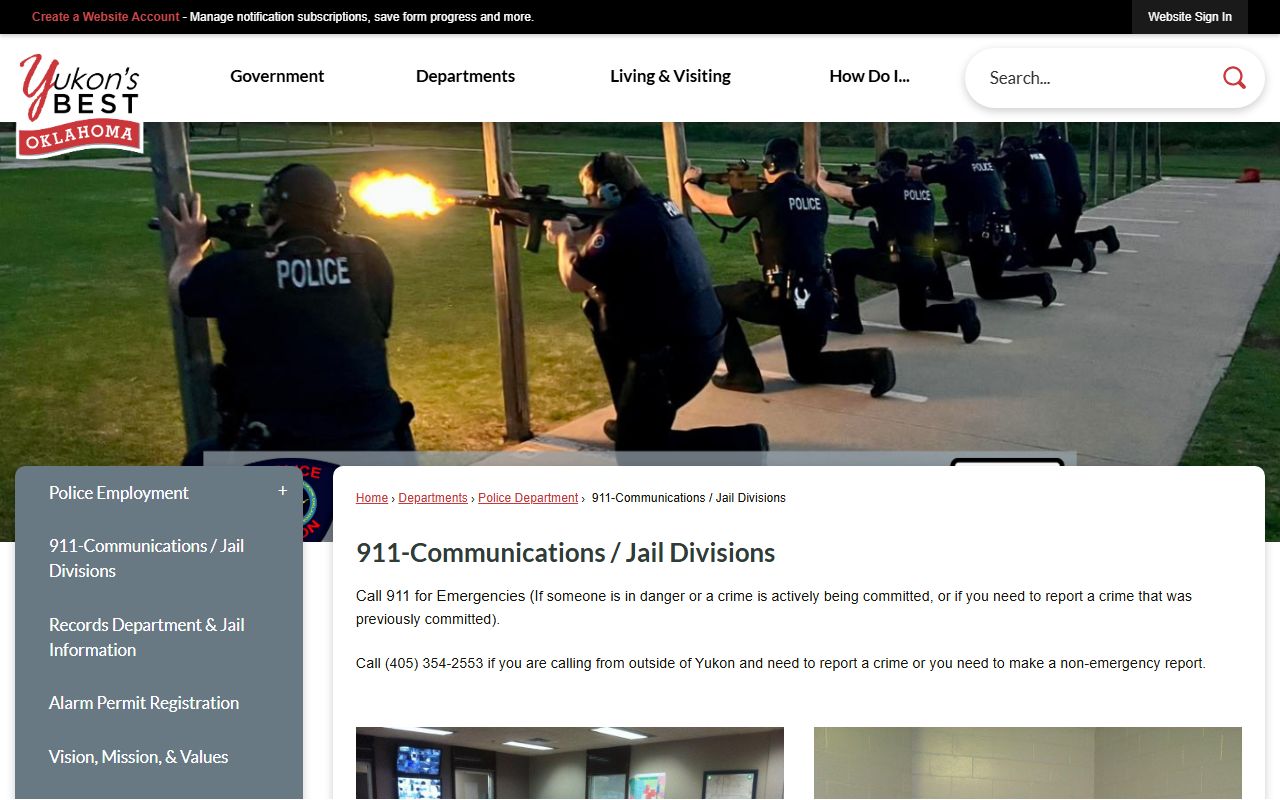The width and height of the screenshot is (1280, 800).
Task: Click the Website Sign In button
Action: coord(1190,17)
